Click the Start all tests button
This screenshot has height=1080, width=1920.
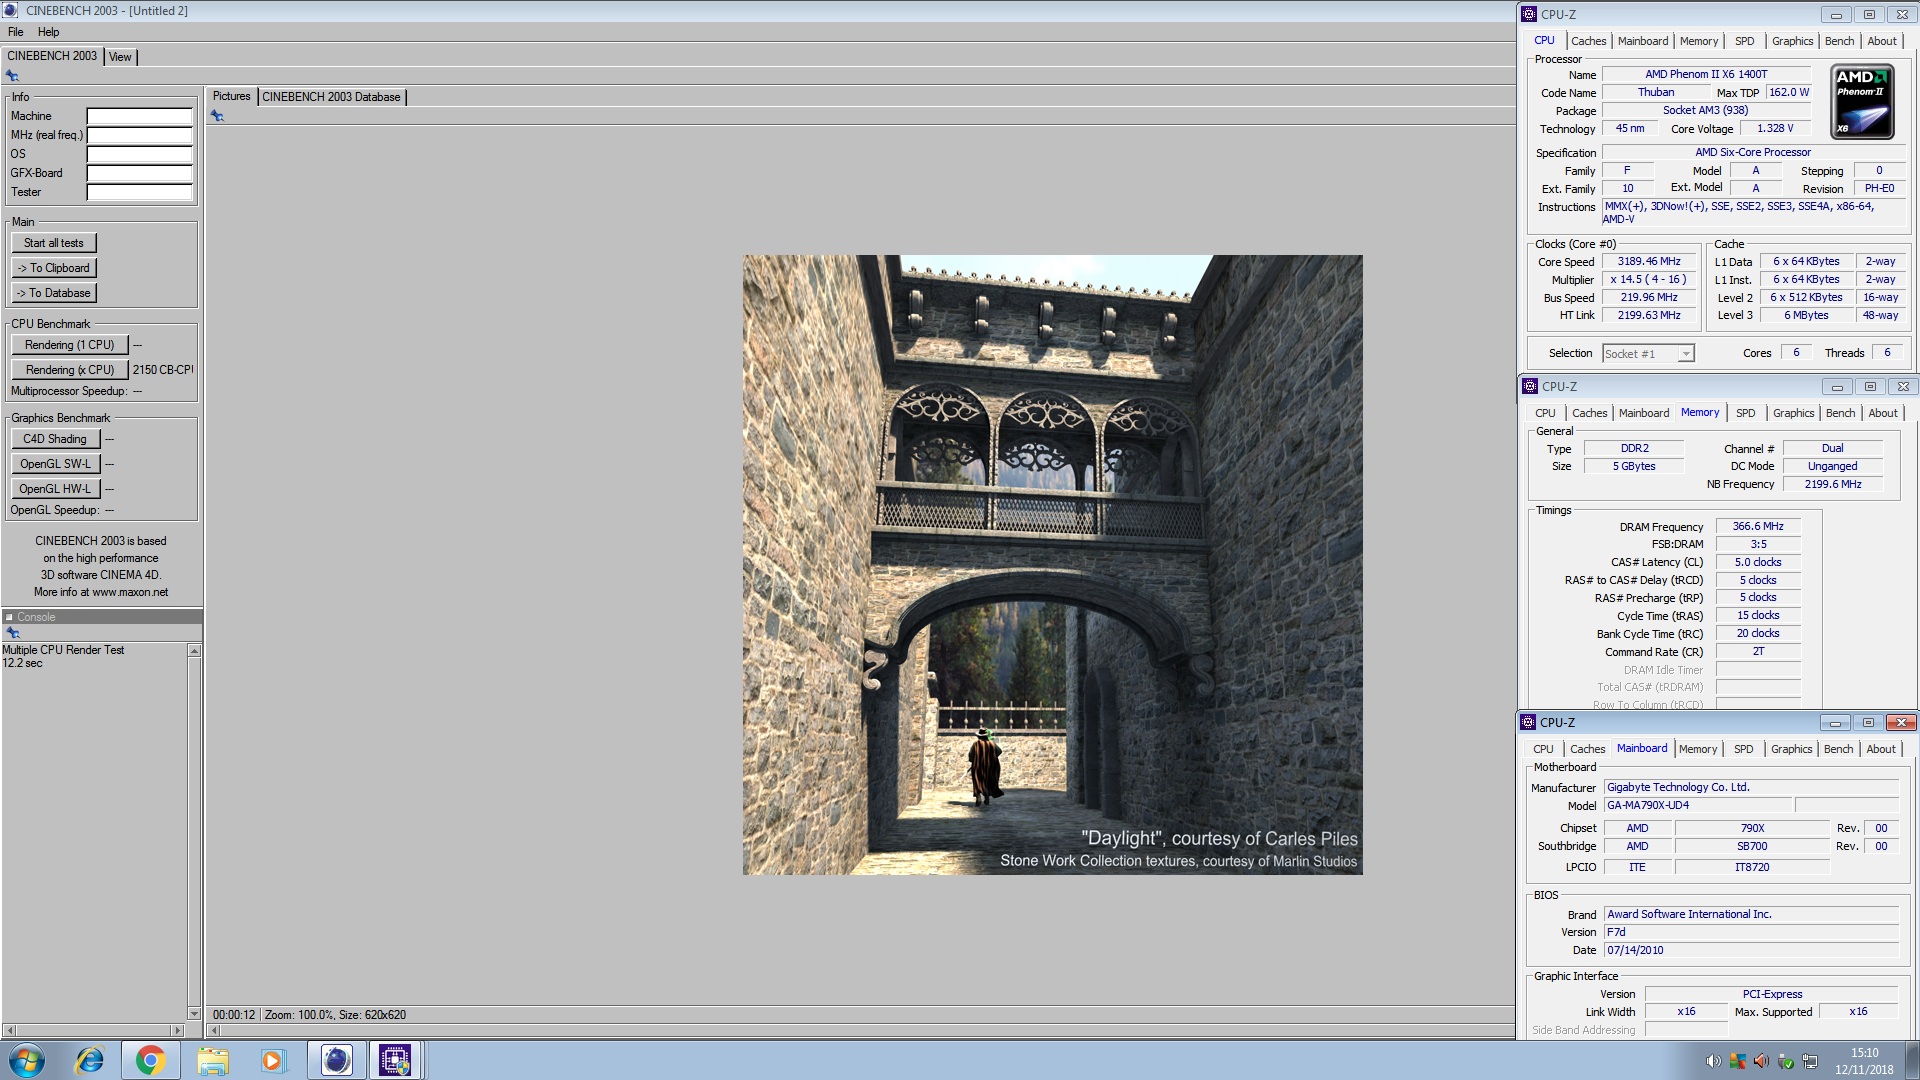54,243
